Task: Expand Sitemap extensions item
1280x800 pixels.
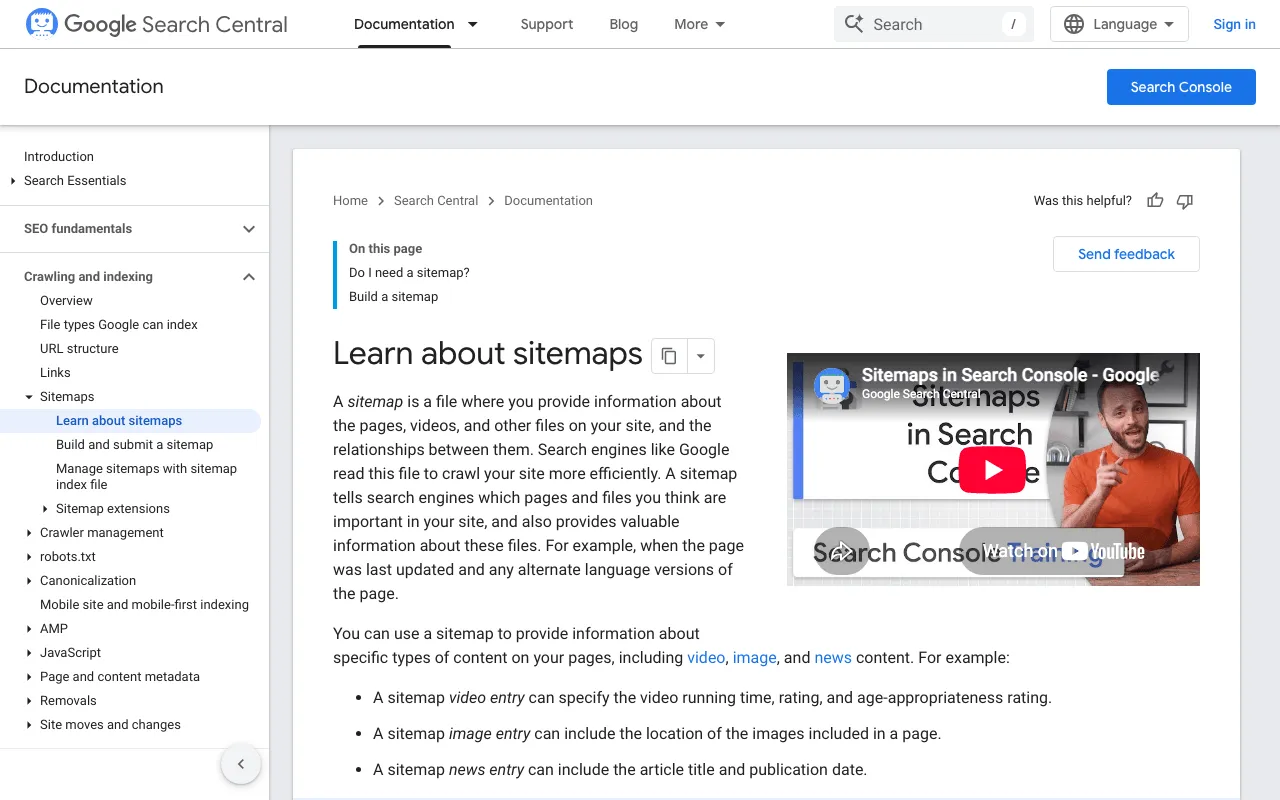Action: click(45, 509)
